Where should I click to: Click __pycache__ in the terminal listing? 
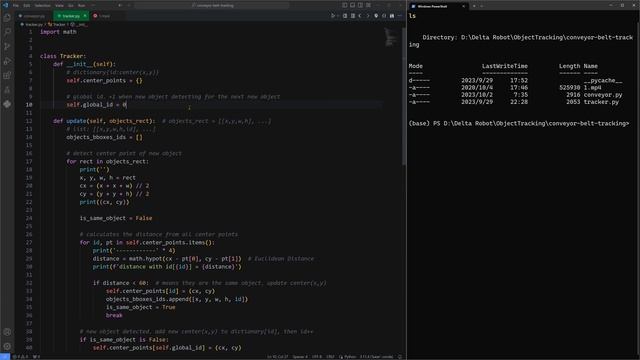[603, 80]
